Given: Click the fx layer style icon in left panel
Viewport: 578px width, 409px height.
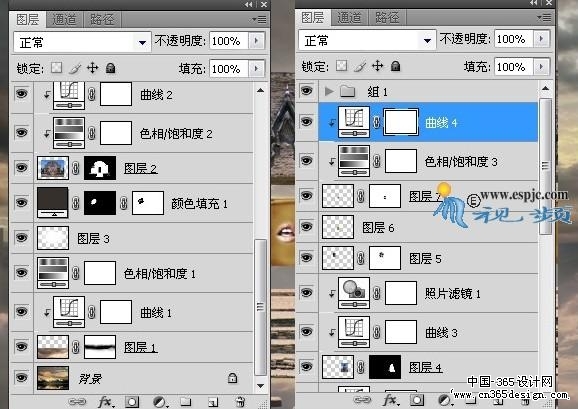Looking at the screenshot, I should [106, 402].
